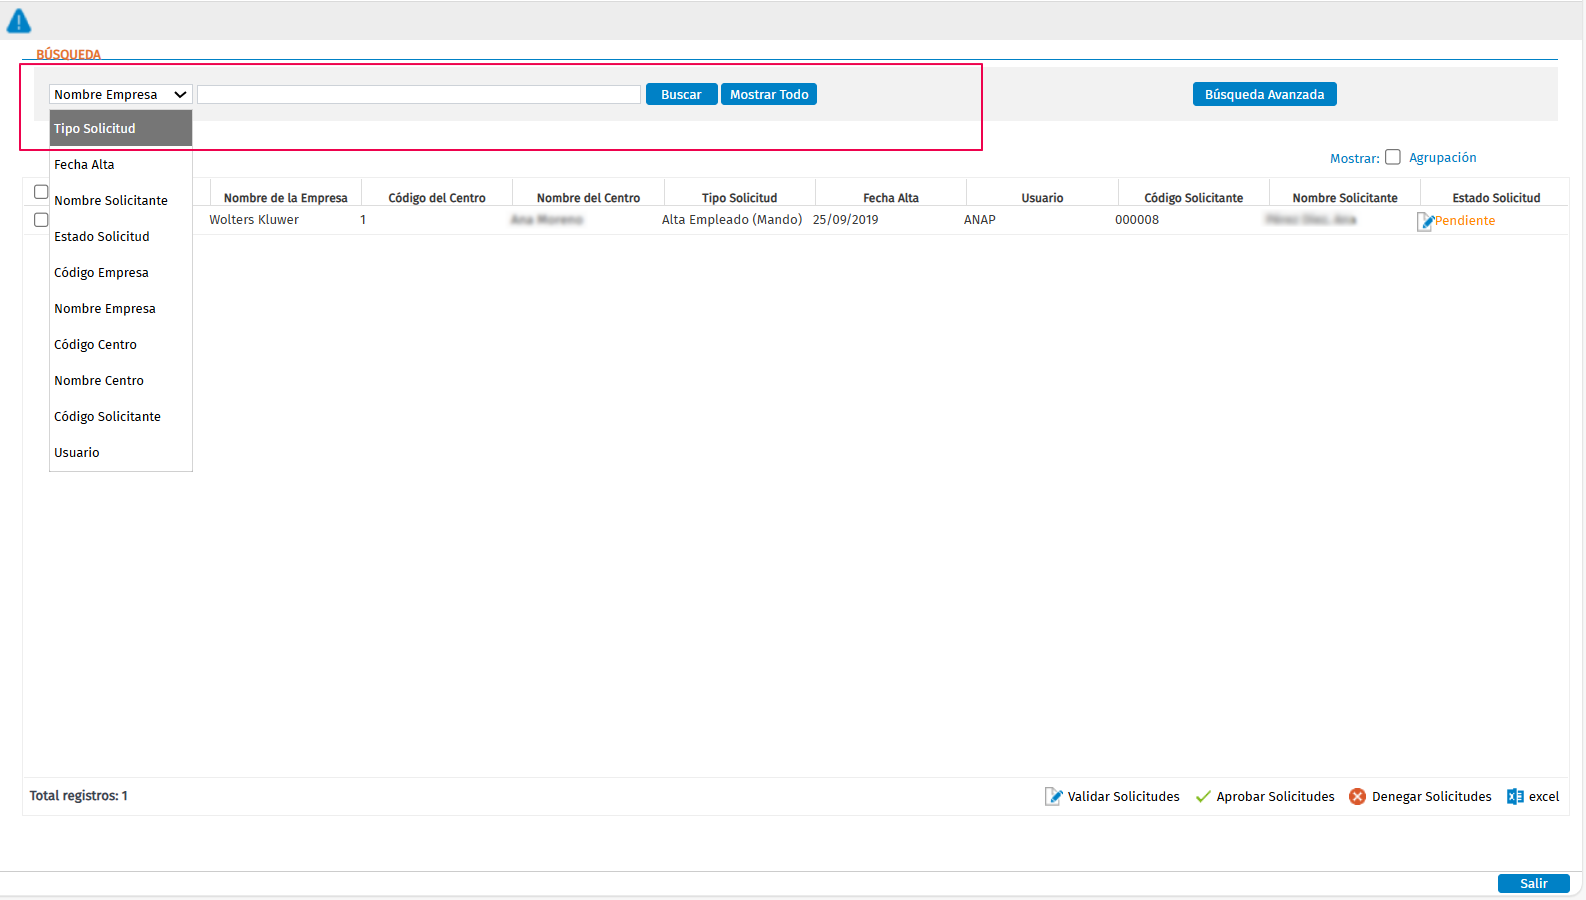This screenshot has height=900, width=1586.
Task: Tick the select-all checkbox in table header
Action: click(41, 191)
